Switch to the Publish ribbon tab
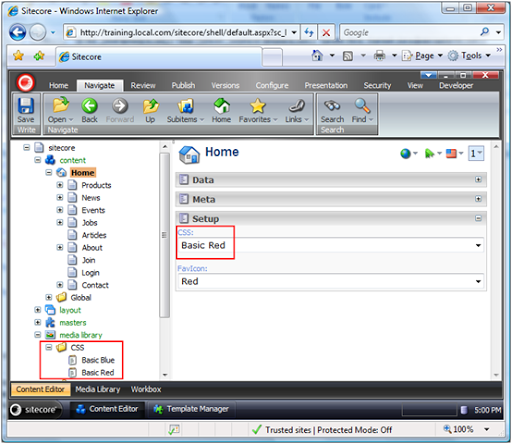 point(183,86)
